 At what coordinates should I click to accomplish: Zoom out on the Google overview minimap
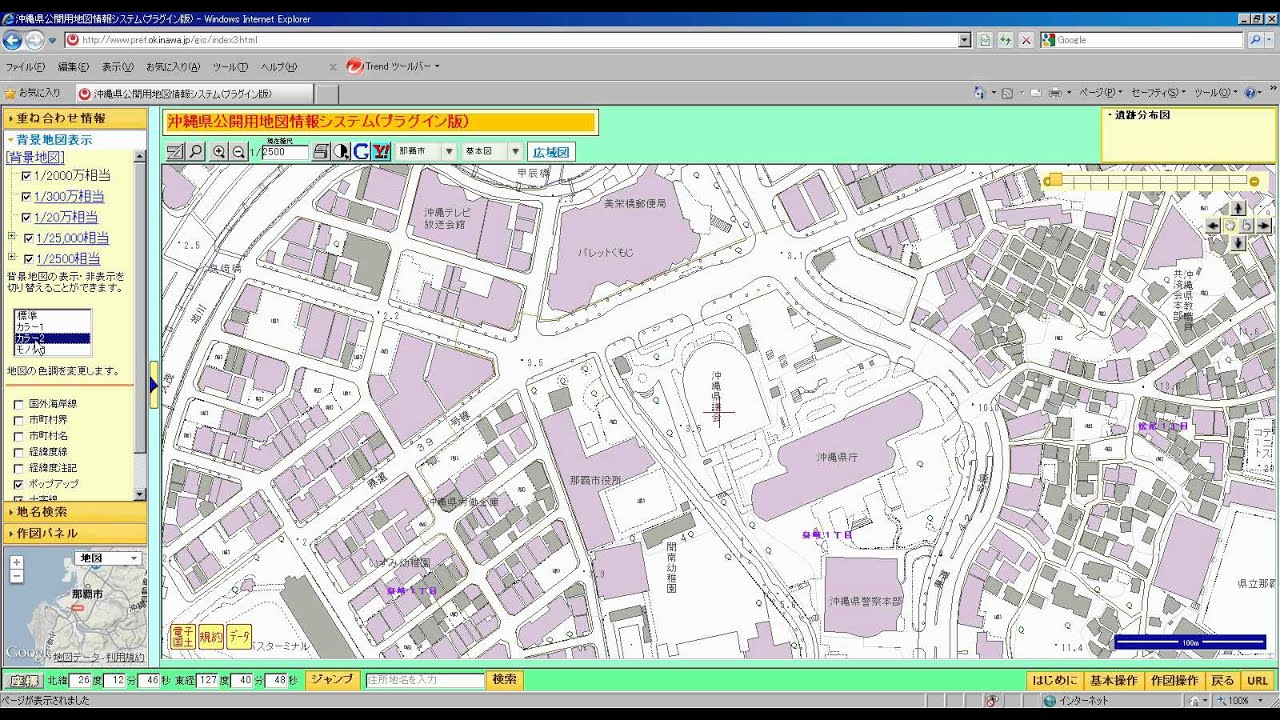tap(16, 577)
